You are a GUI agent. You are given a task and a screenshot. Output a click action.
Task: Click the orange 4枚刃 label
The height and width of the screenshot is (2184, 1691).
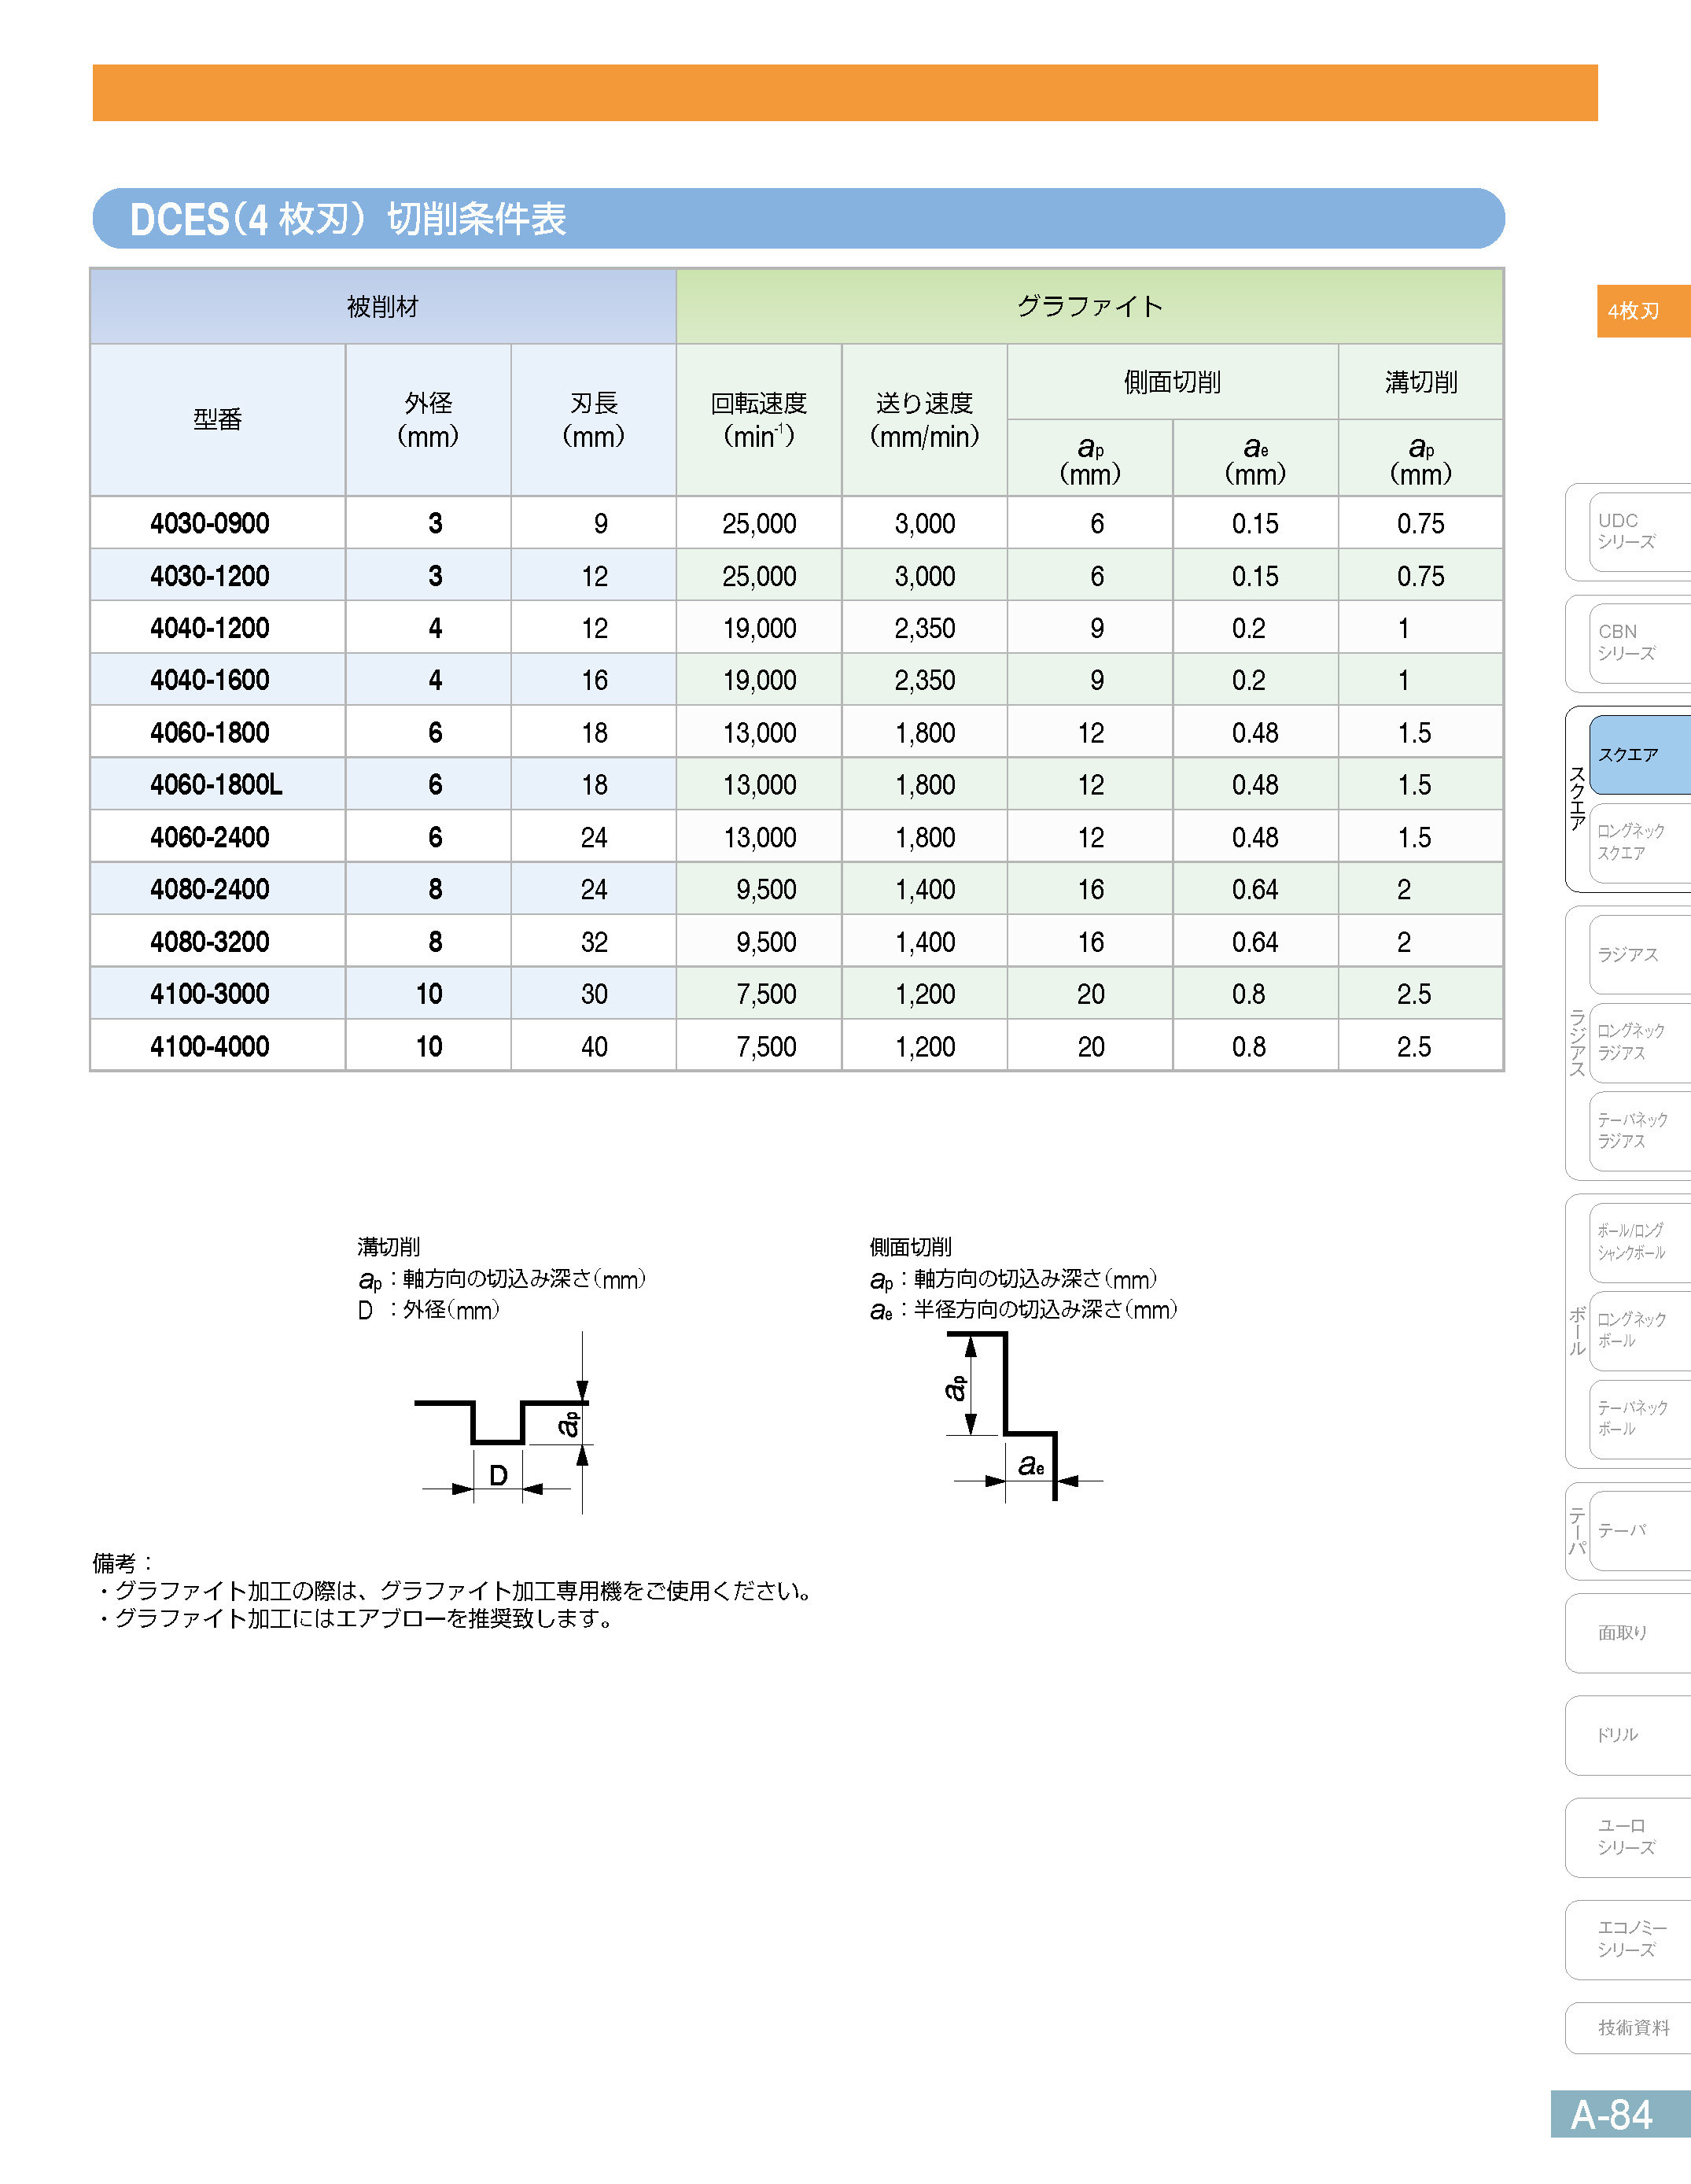click(x=1643, y=311)
